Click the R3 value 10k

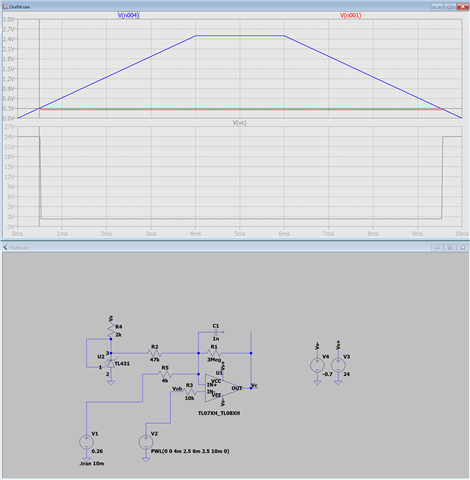(189, 398)
